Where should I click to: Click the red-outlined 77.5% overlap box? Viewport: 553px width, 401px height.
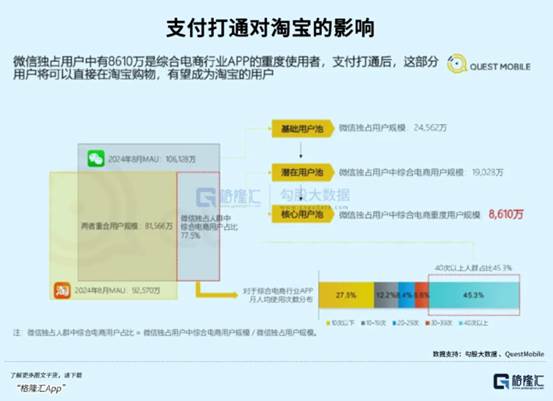(198, 226)
